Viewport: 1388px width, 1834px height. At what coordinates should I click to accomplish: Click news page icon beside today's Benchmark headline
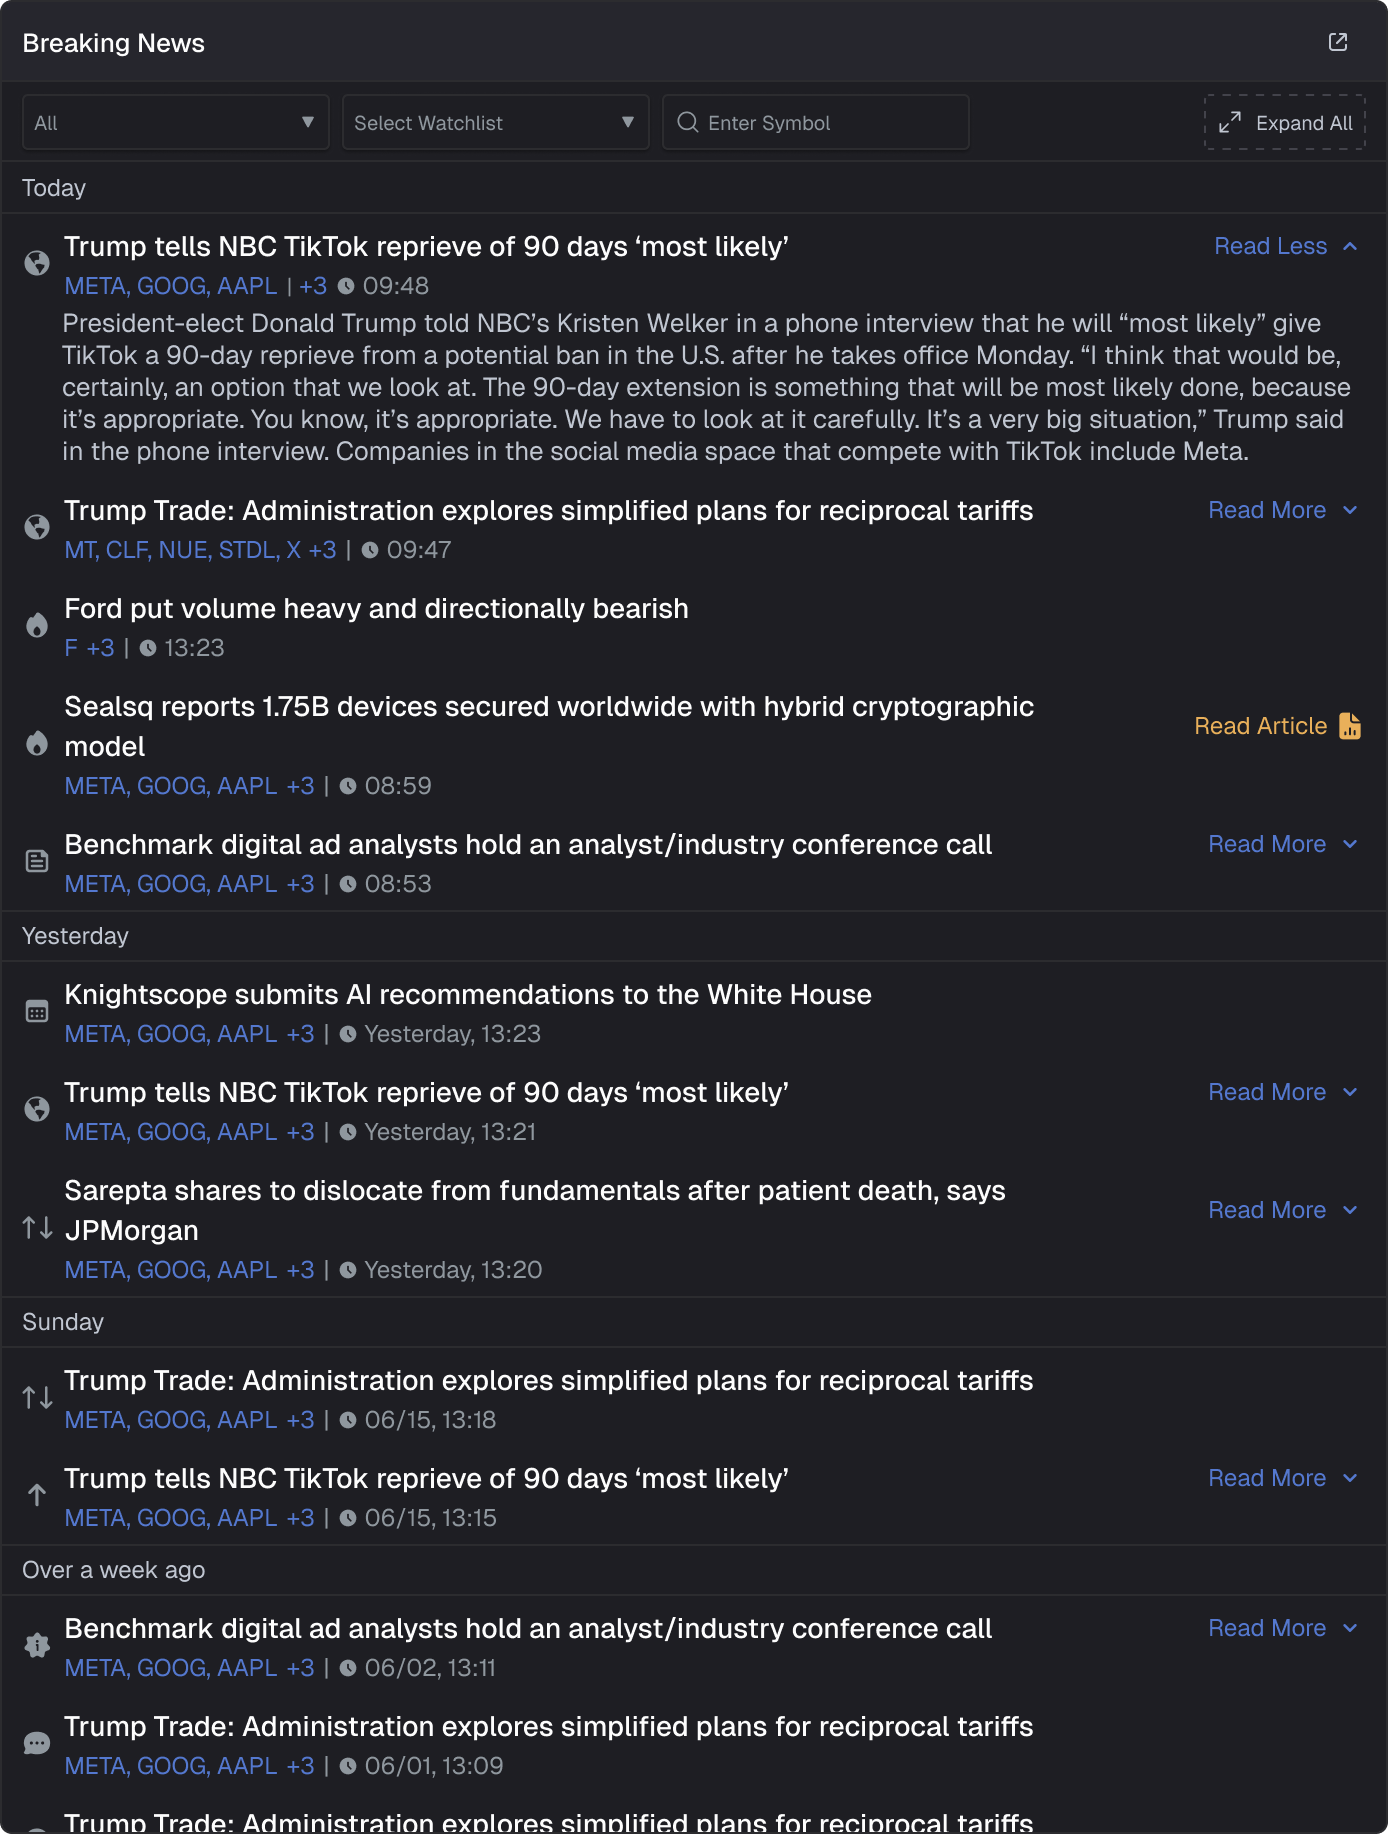tap(37, 861)
